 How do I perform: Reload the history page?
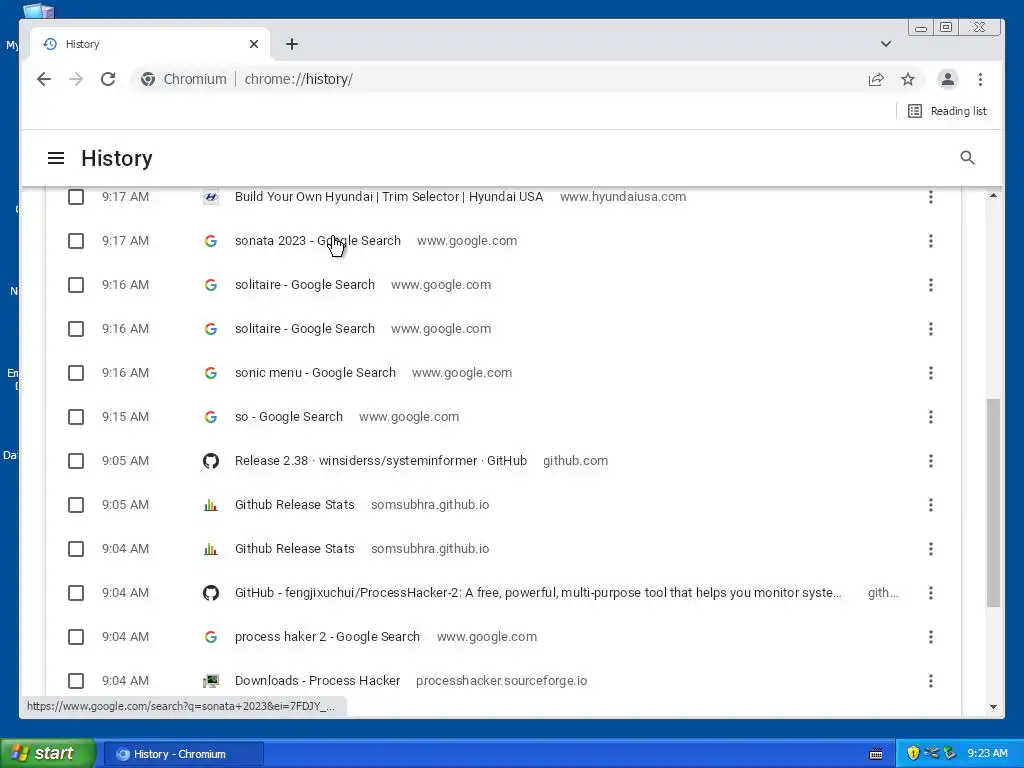[108, 79]
